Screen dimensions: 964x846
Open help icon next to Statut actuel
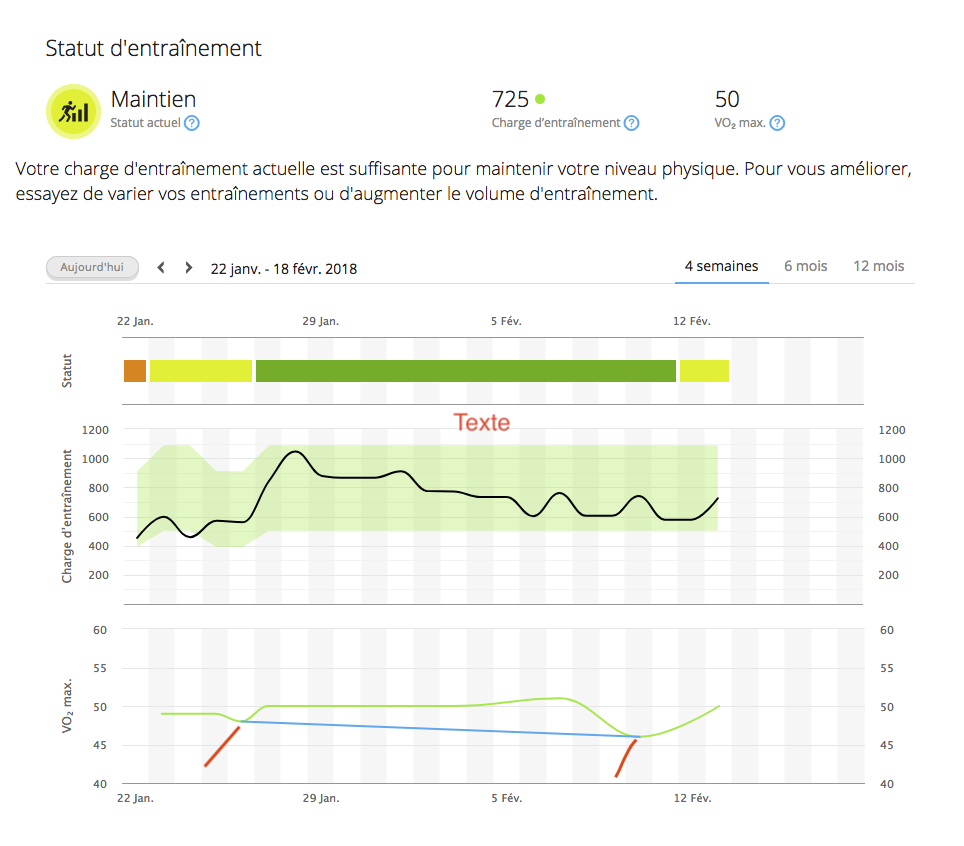(x=192, y=123)
